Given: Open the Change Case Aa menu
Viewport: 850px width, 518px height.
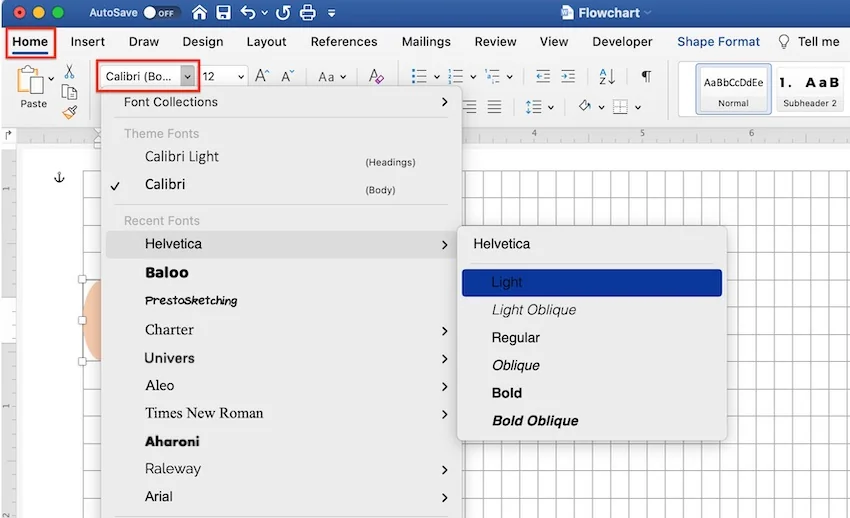Looking at the screenshot, I should [332, 77].
